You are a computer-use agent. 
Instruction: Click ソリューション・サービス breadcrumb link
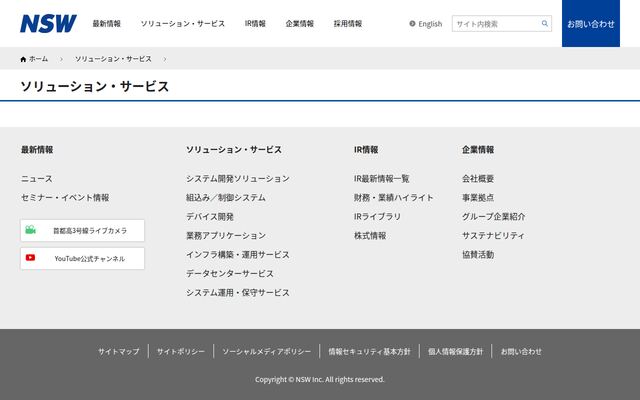[113, 59]
